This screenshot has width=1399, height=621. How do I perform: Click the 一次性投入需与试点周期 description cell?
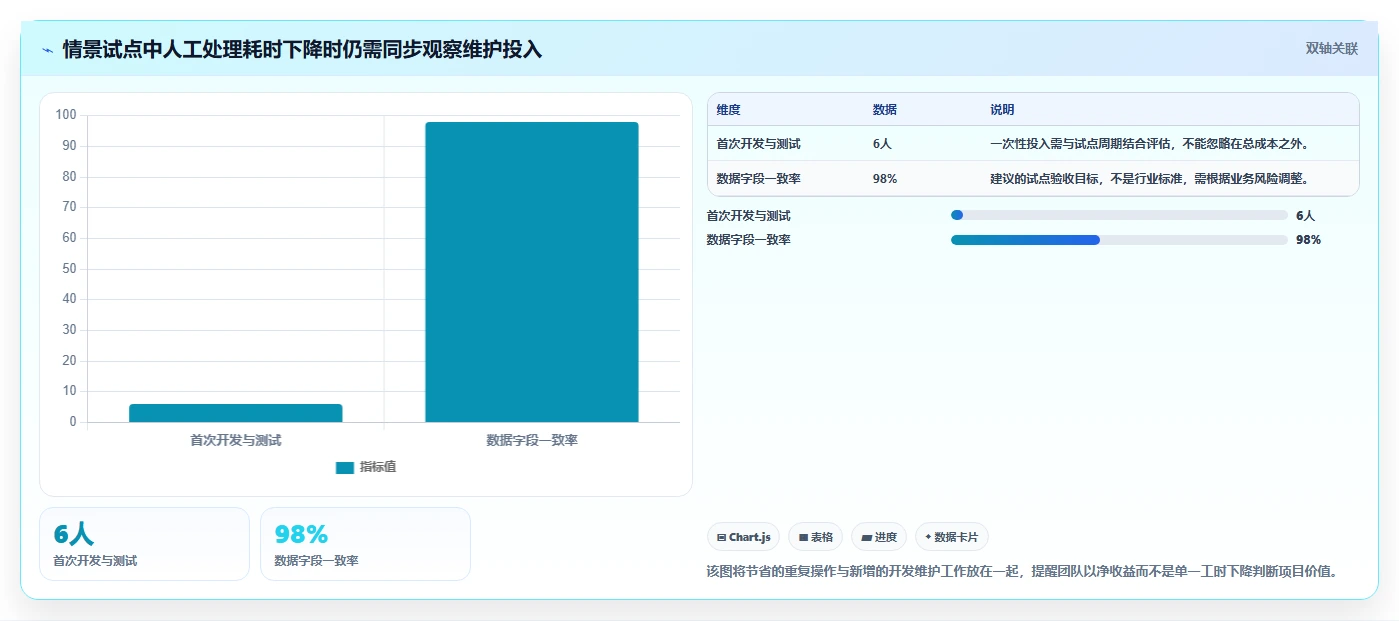click(1149, 144)
